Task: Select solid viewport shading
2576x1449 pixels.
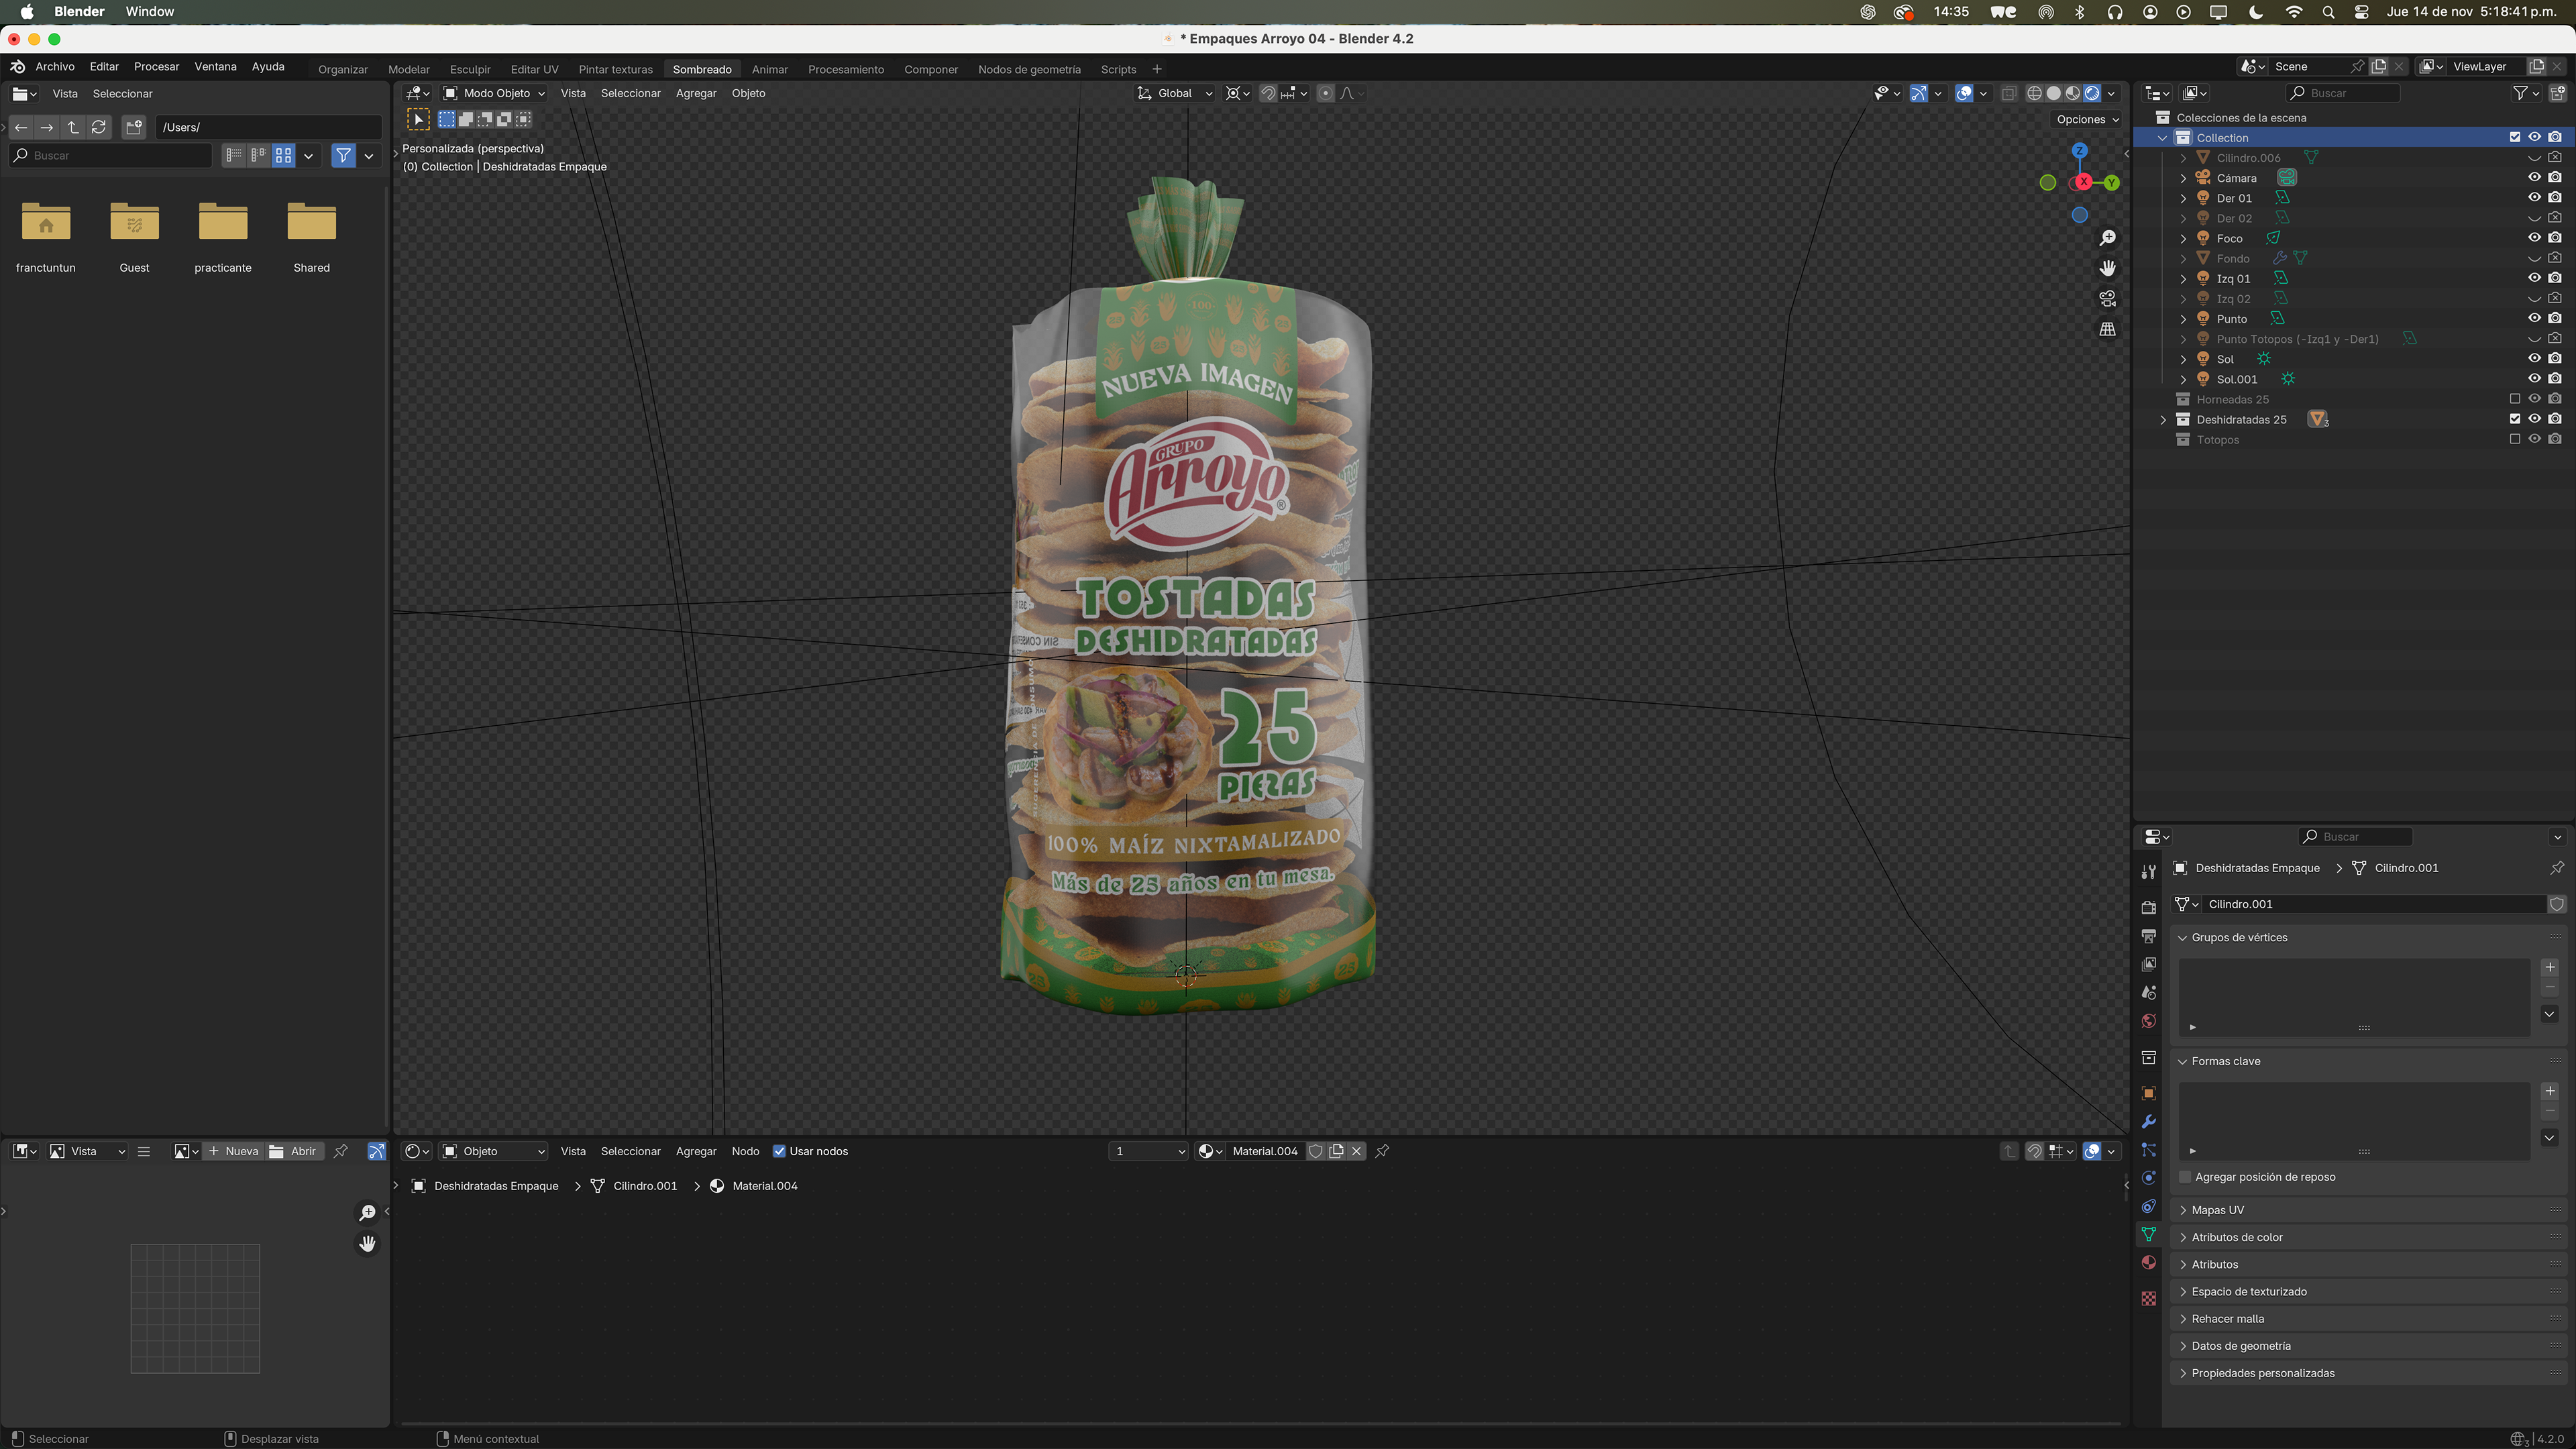Action: click(x=2053, y=93)
